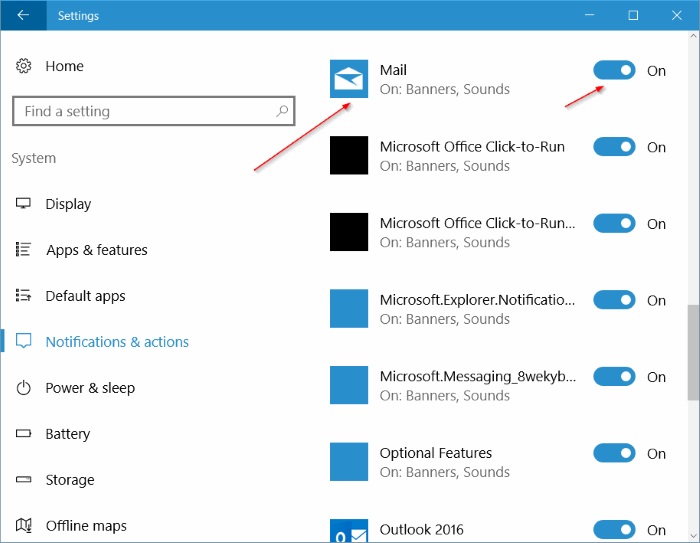Open Microsoft.Messaging_8wekyb... entry
Viewport: 700px width, 543px height.
478,385
